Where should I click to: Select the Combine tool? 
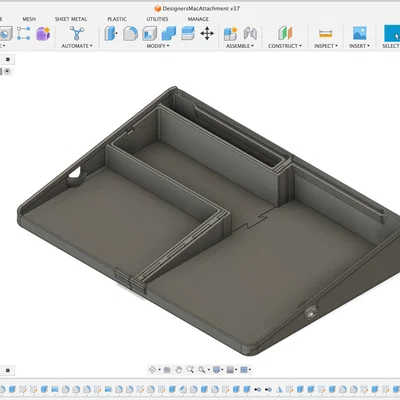(169, 34)
